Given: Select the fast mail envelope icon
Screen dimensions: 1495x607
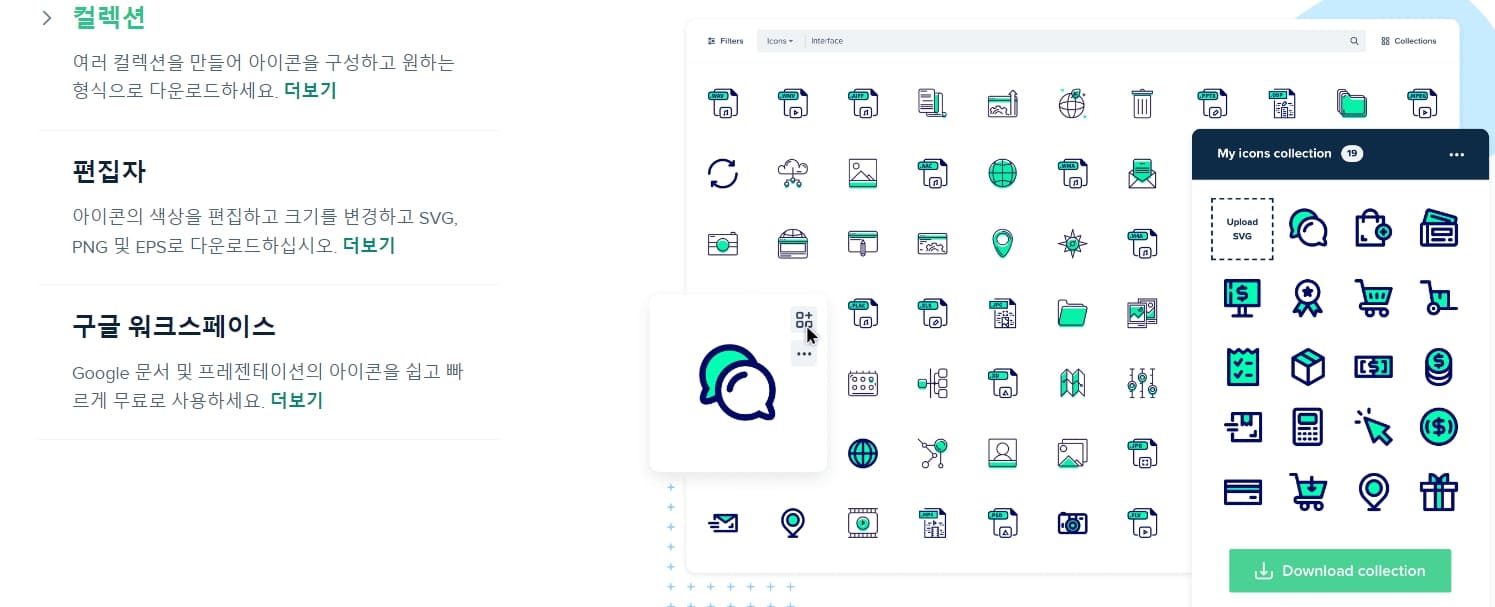Looking at the screenshot, I should 722,522.
